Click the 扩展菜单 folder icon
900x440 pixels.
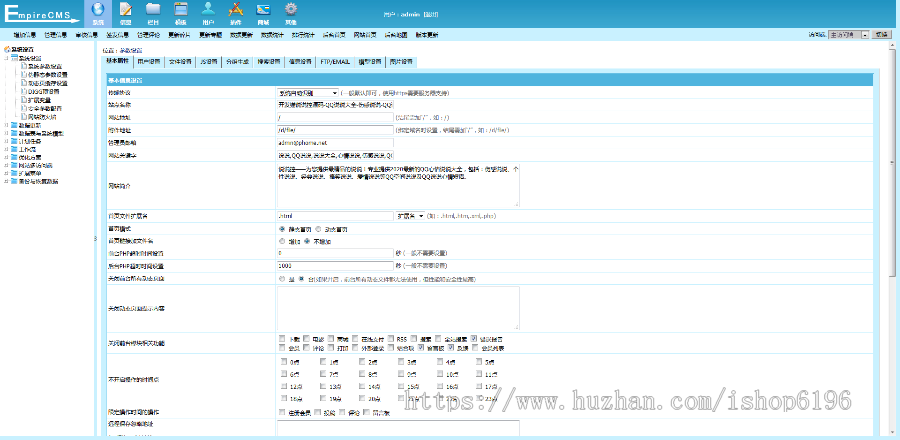click(x=14, y=173)
